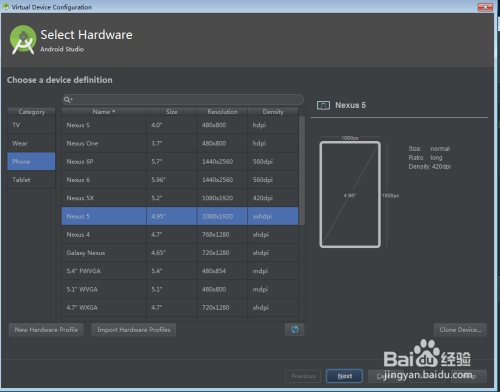This screenshot has height=392, width=500.
Task: Select the 4.7" WXGA device row
Action: [x=180, y=307]
